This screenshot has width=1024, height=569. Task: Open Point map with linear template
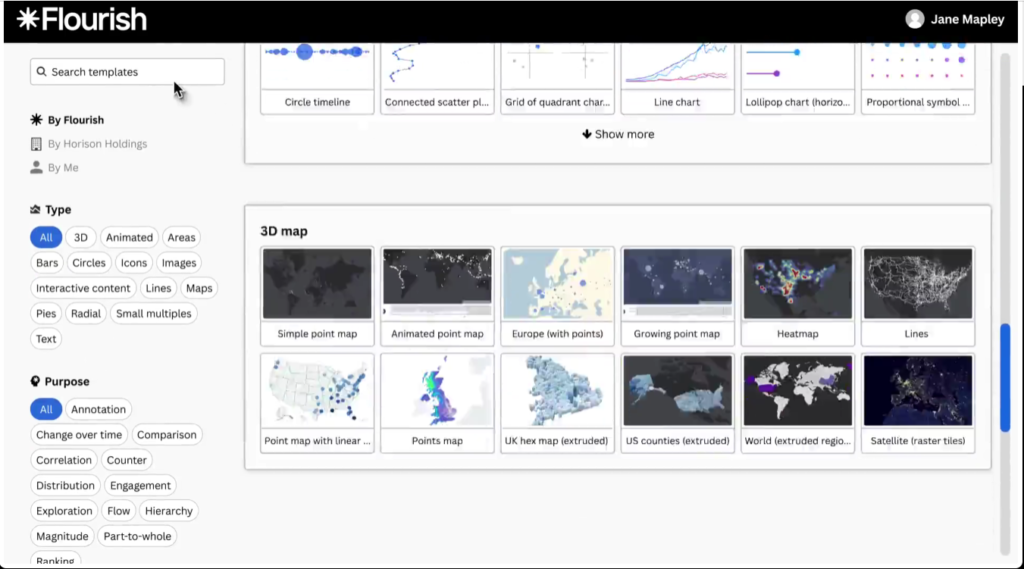(x=317, y=403)
